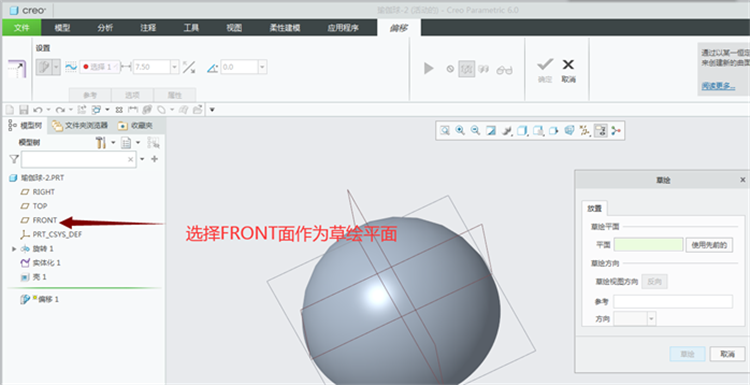Viewport: 750px width, 385px height.
Task: Click 取消 in the sketch dialog
Action: point(727,354)
